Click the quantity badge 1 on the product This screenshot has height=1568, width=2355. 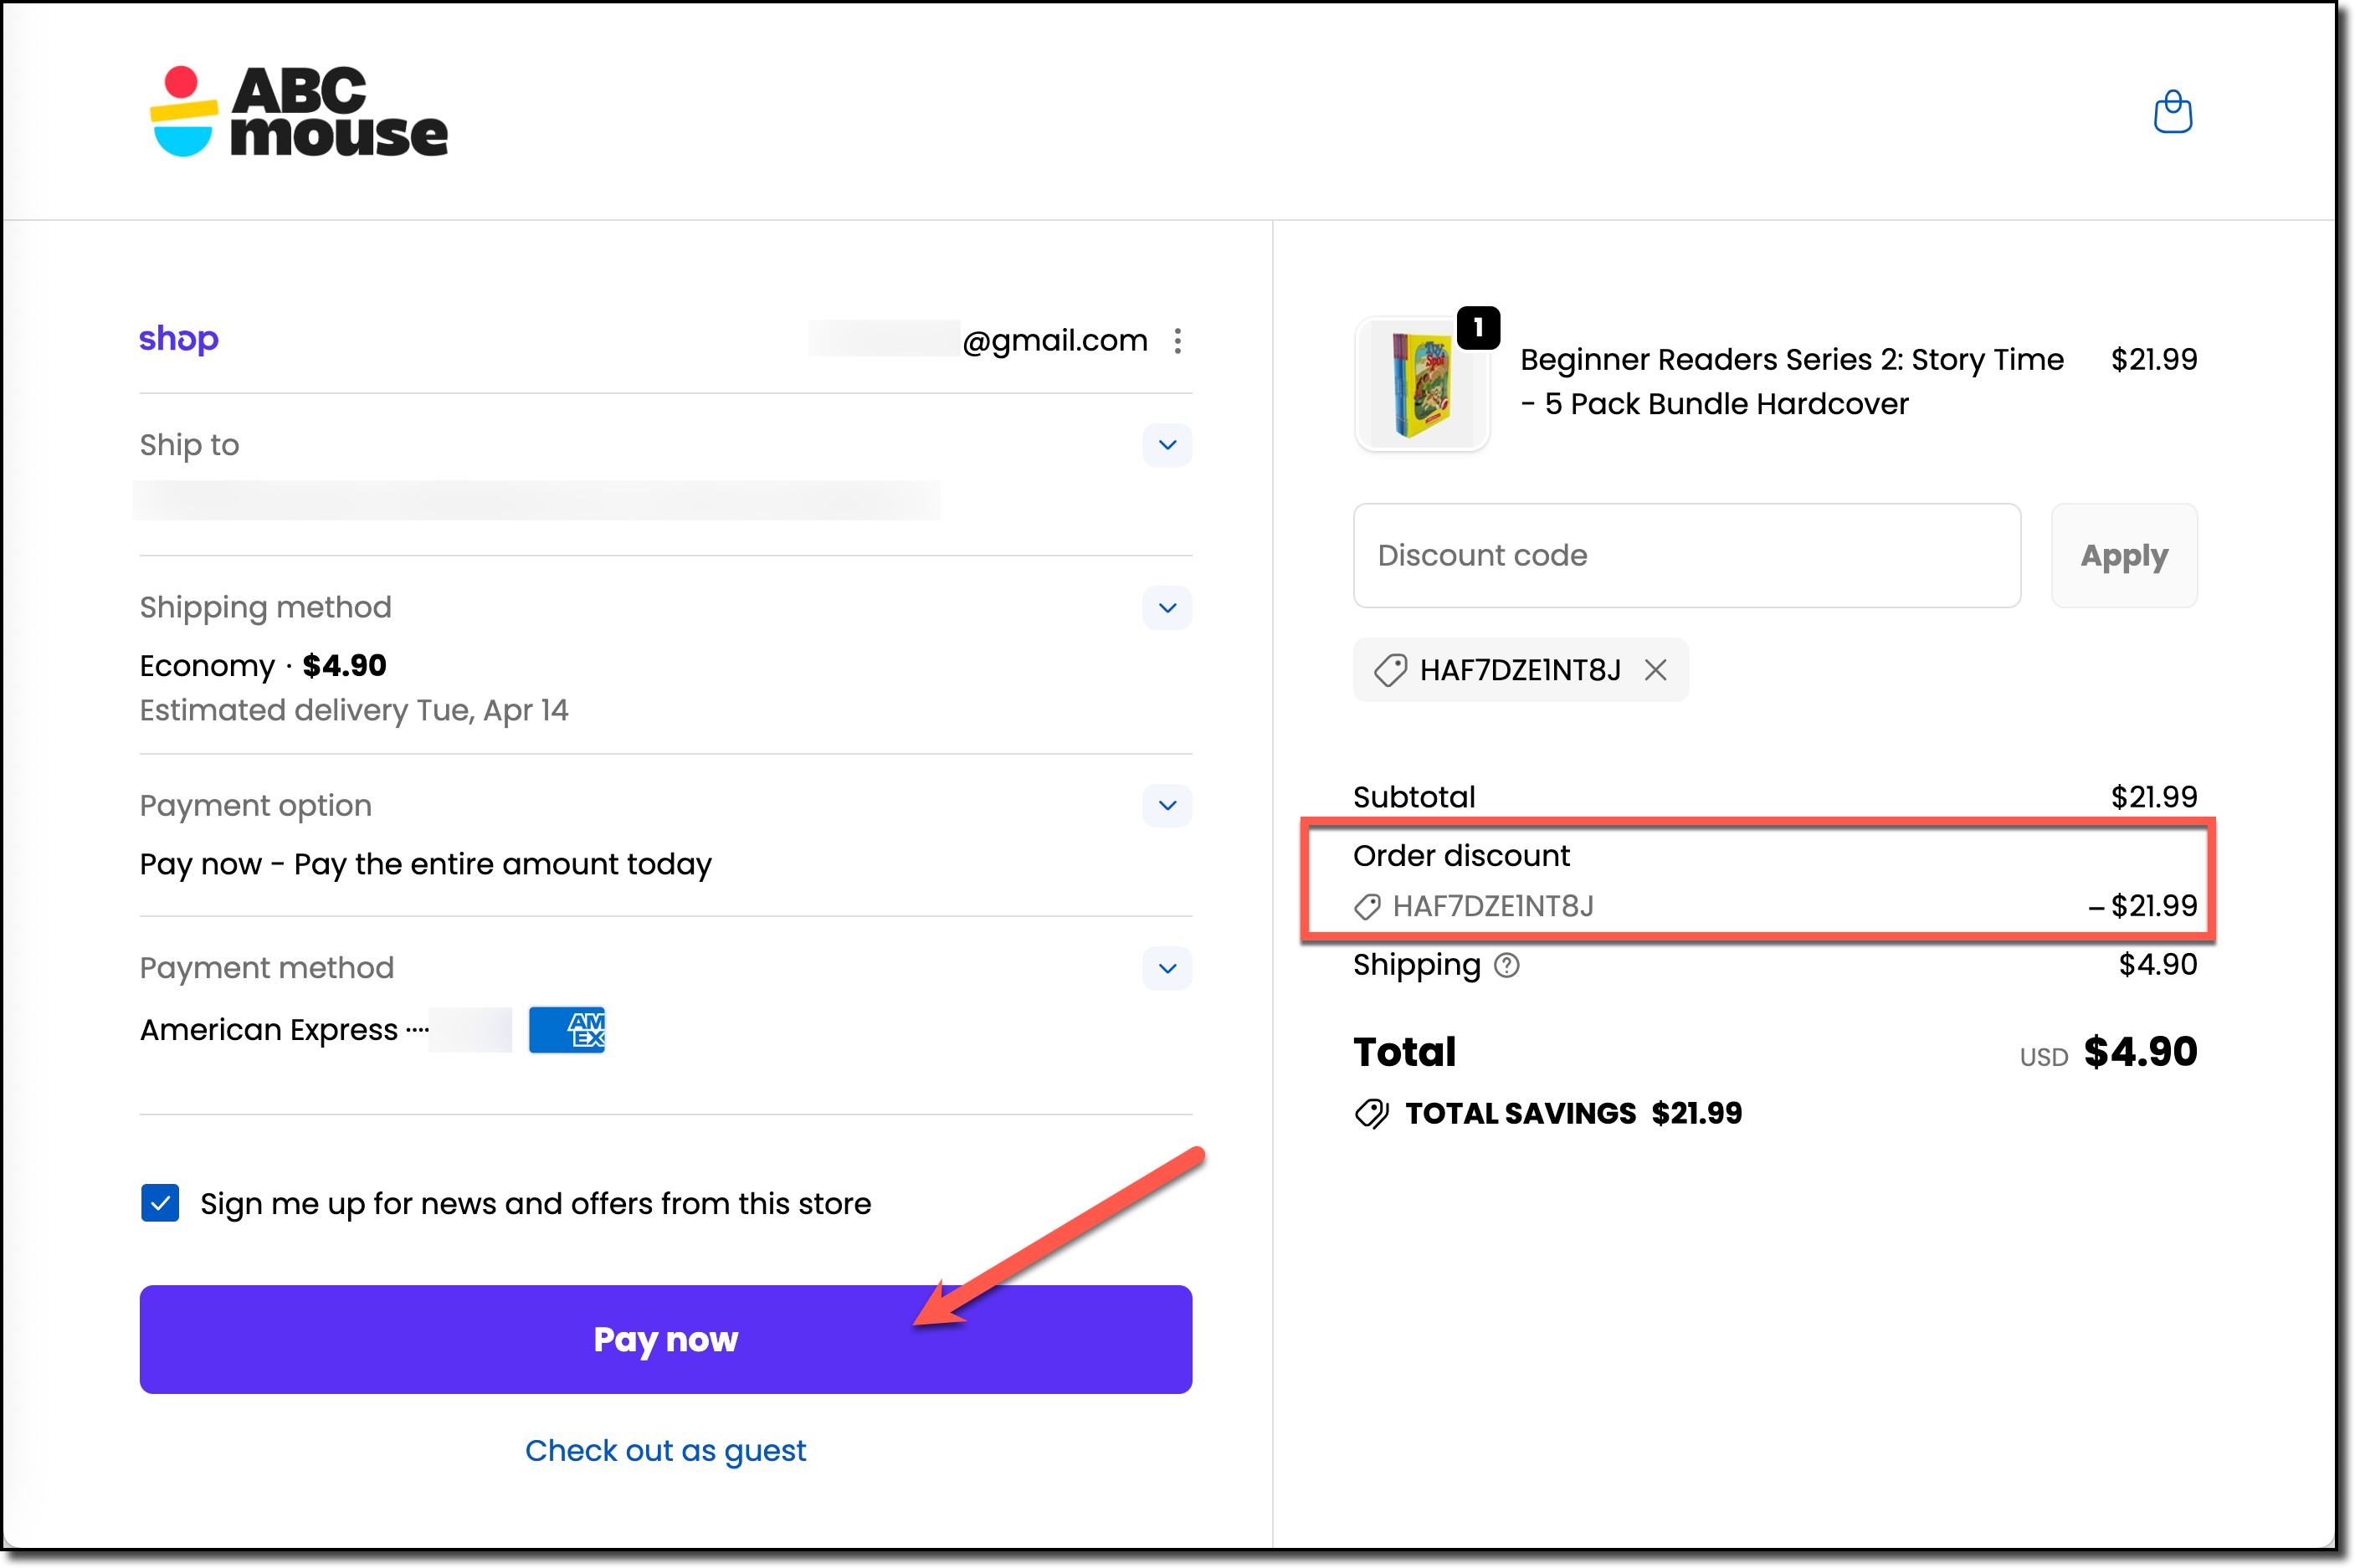pos(1477,328)
